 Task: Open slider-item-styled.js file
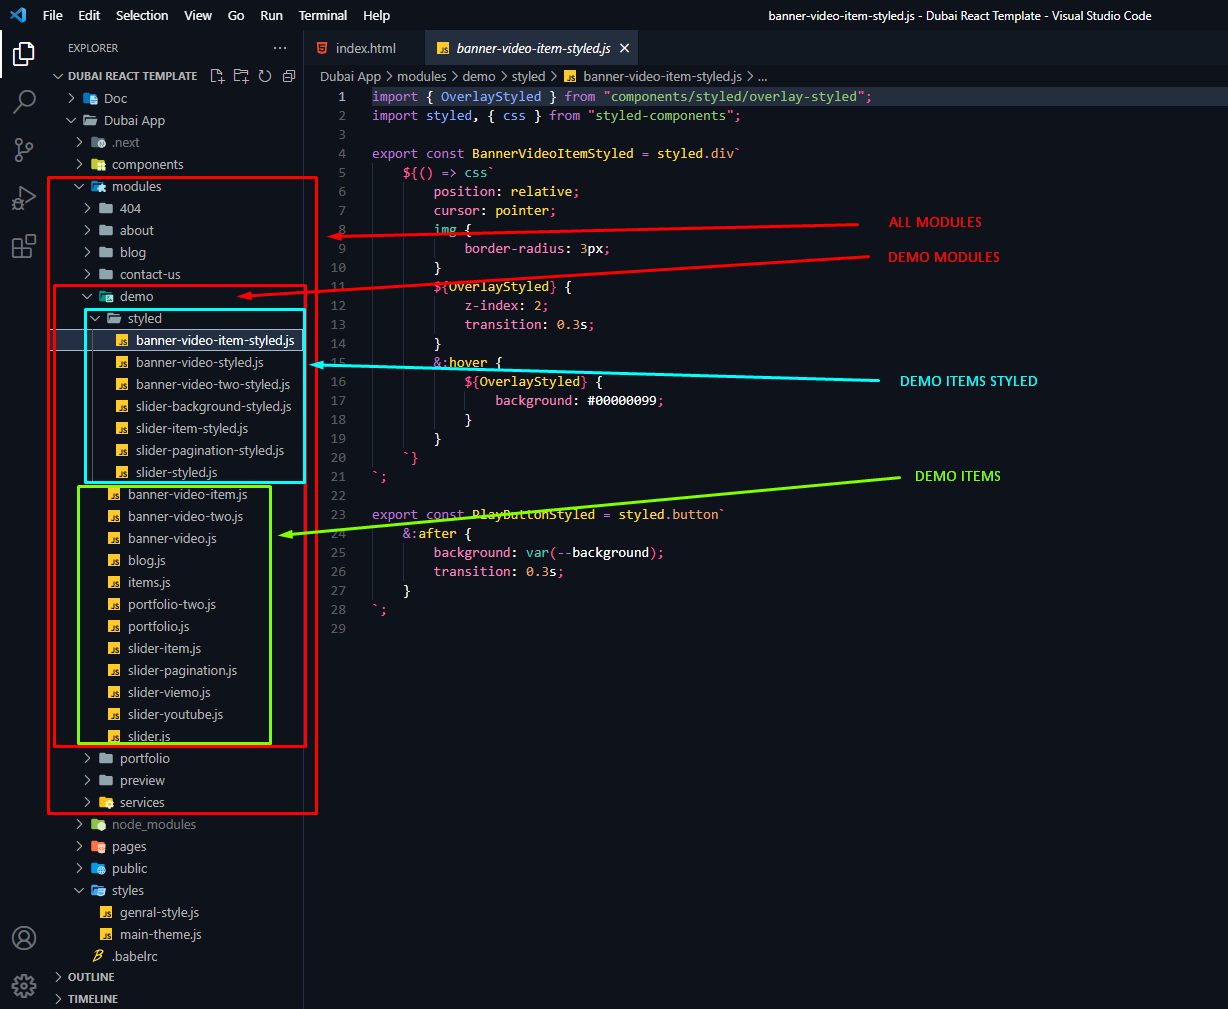[x=192, y=428]
